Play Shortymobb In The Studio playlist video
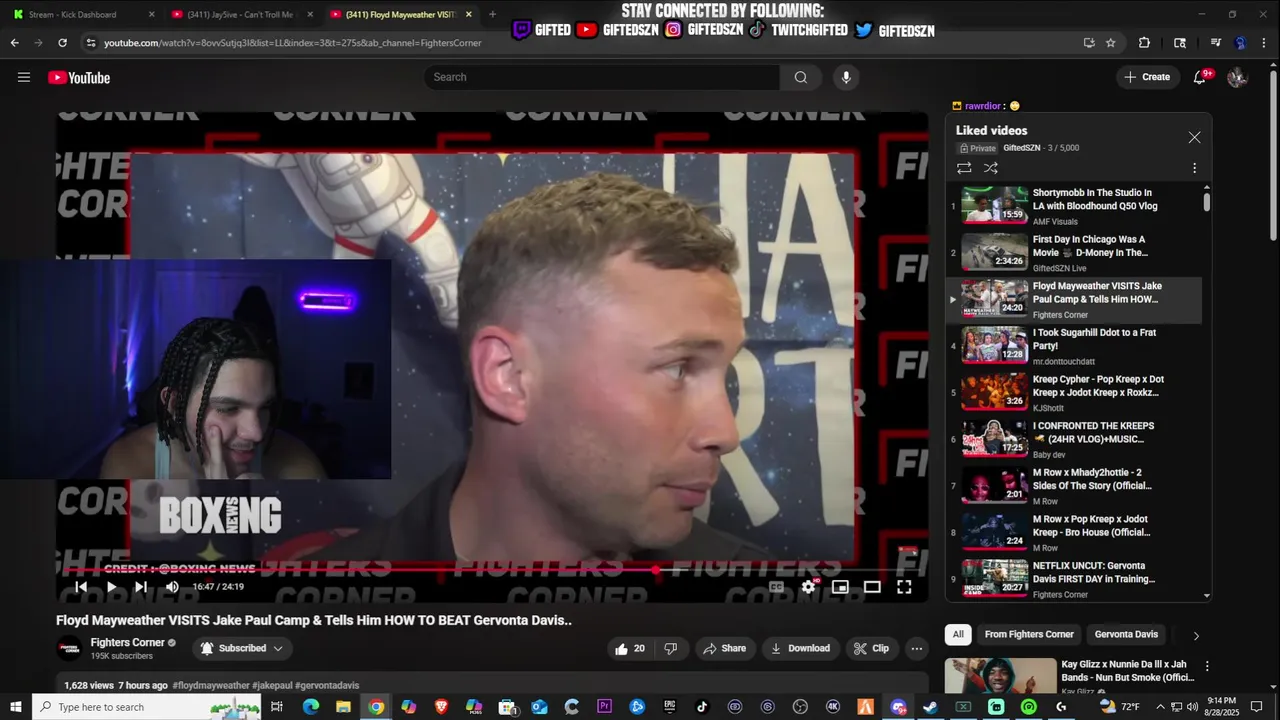Image resolution: width=1280 pixels, height=720 pixels. click(x=1075, y=206)
